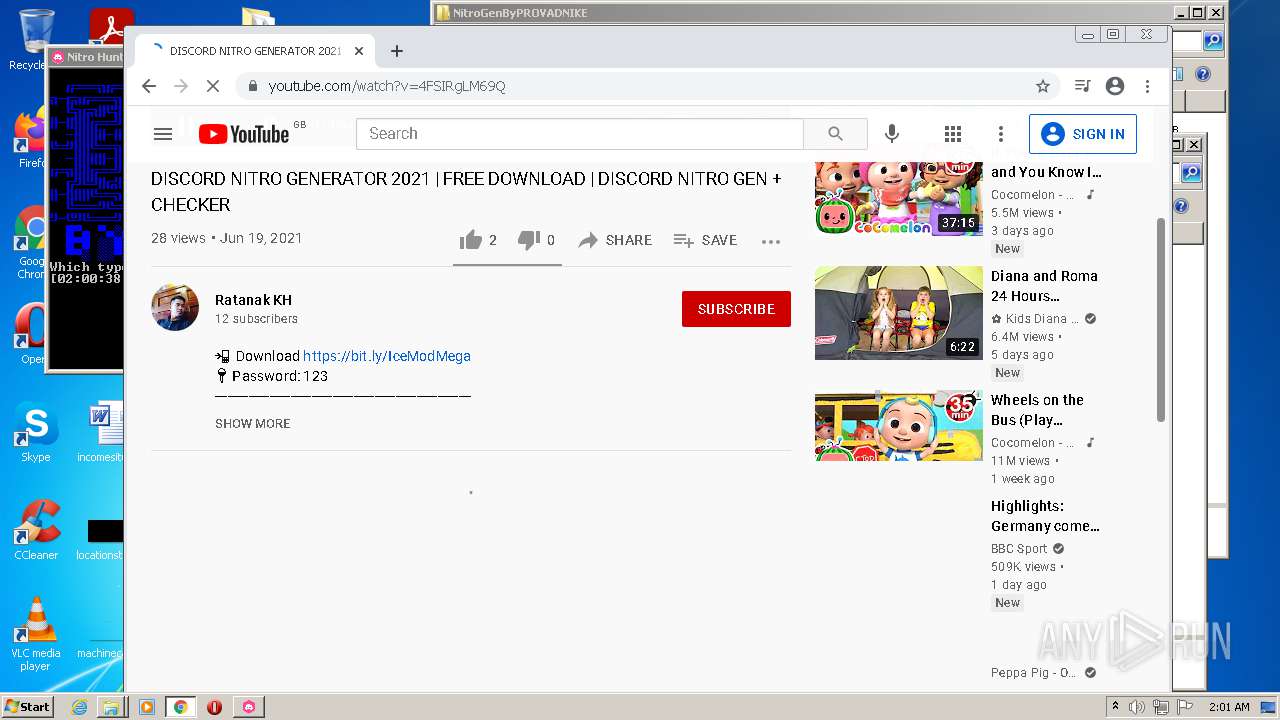Screen dimensions: 1280x720
Task: Go back using Chrome's back arrow
Action: click(149, 86)
